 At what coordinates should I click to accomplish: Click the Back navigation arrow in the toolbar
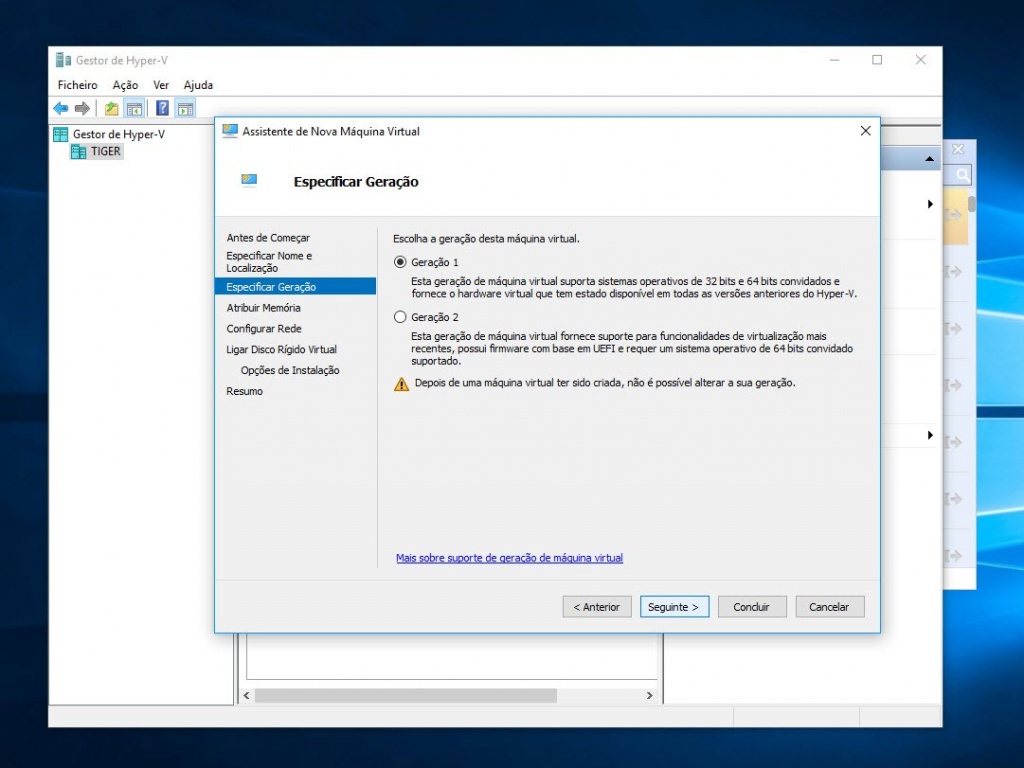[x=60, y=108]
